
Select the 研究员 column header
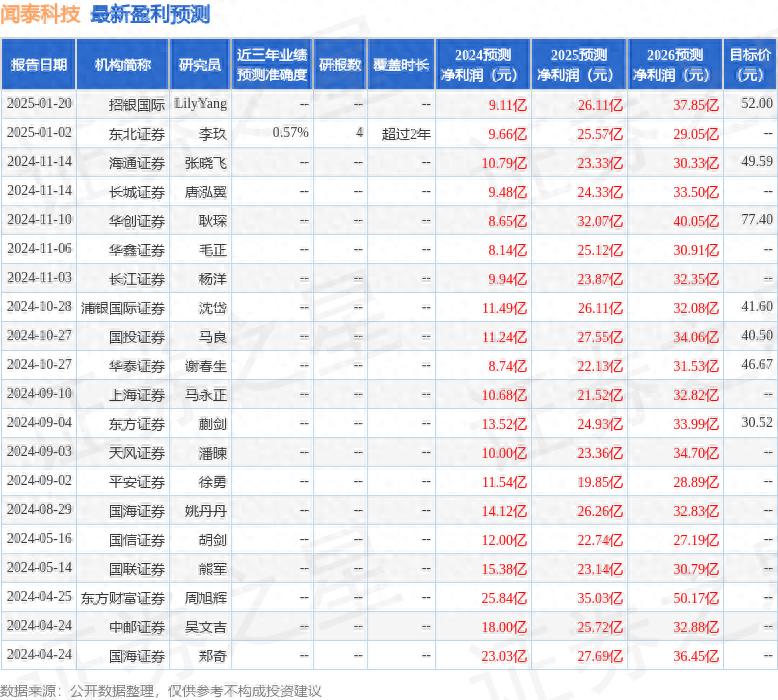199,64
